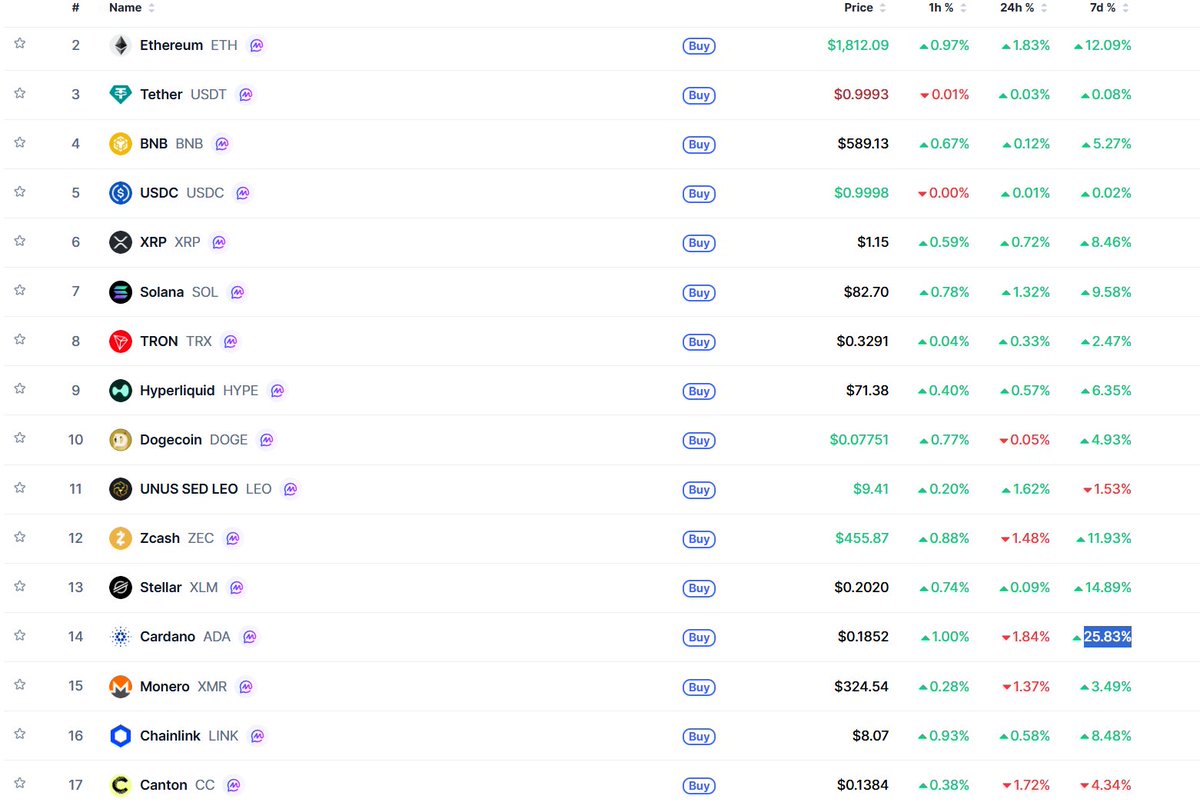Sort table by Price column
The image size is (1200, 809).
click(865, 7)
